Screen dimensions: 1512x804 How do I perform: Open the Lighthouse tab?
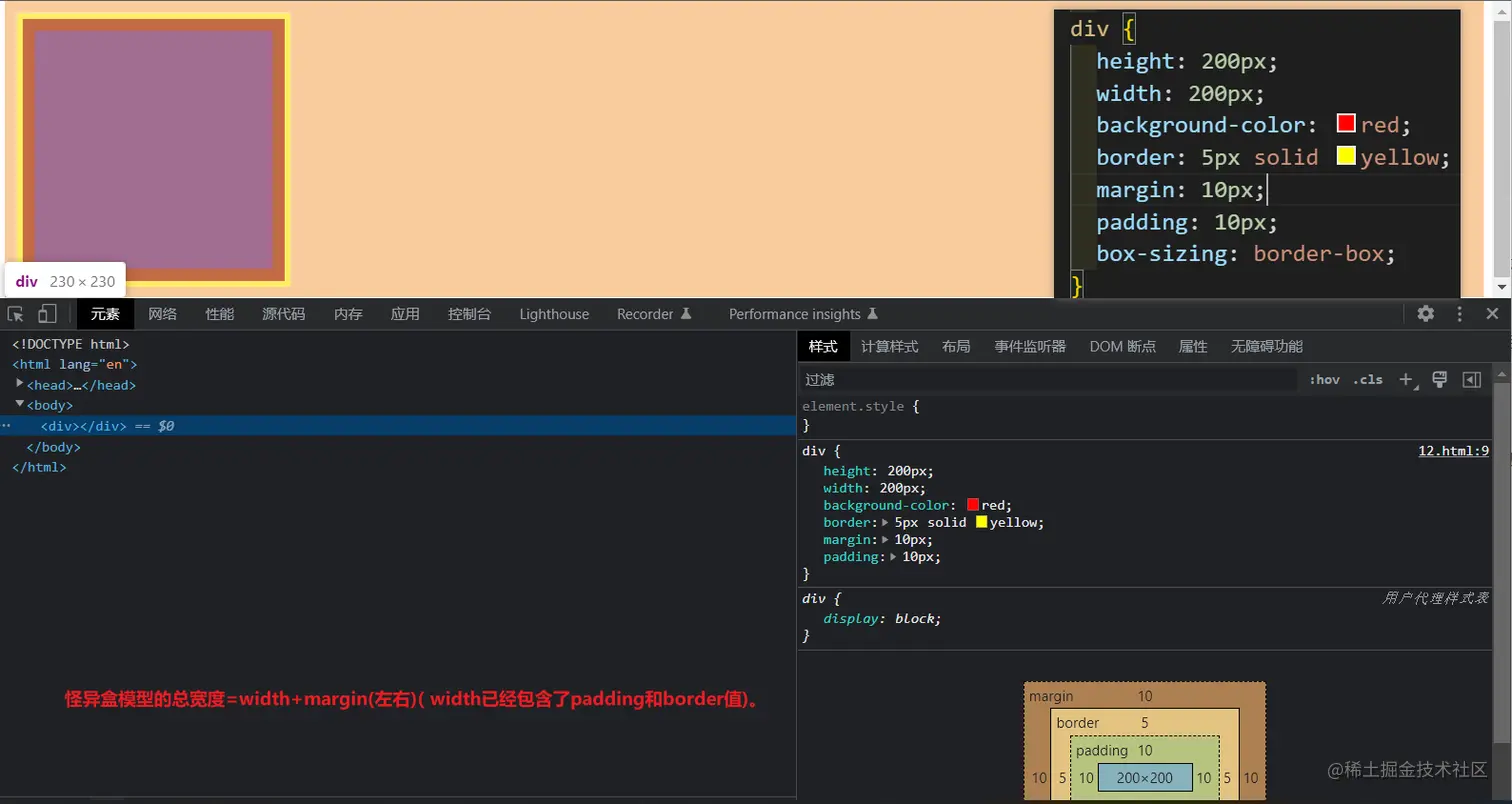click(x=554, y=314)
